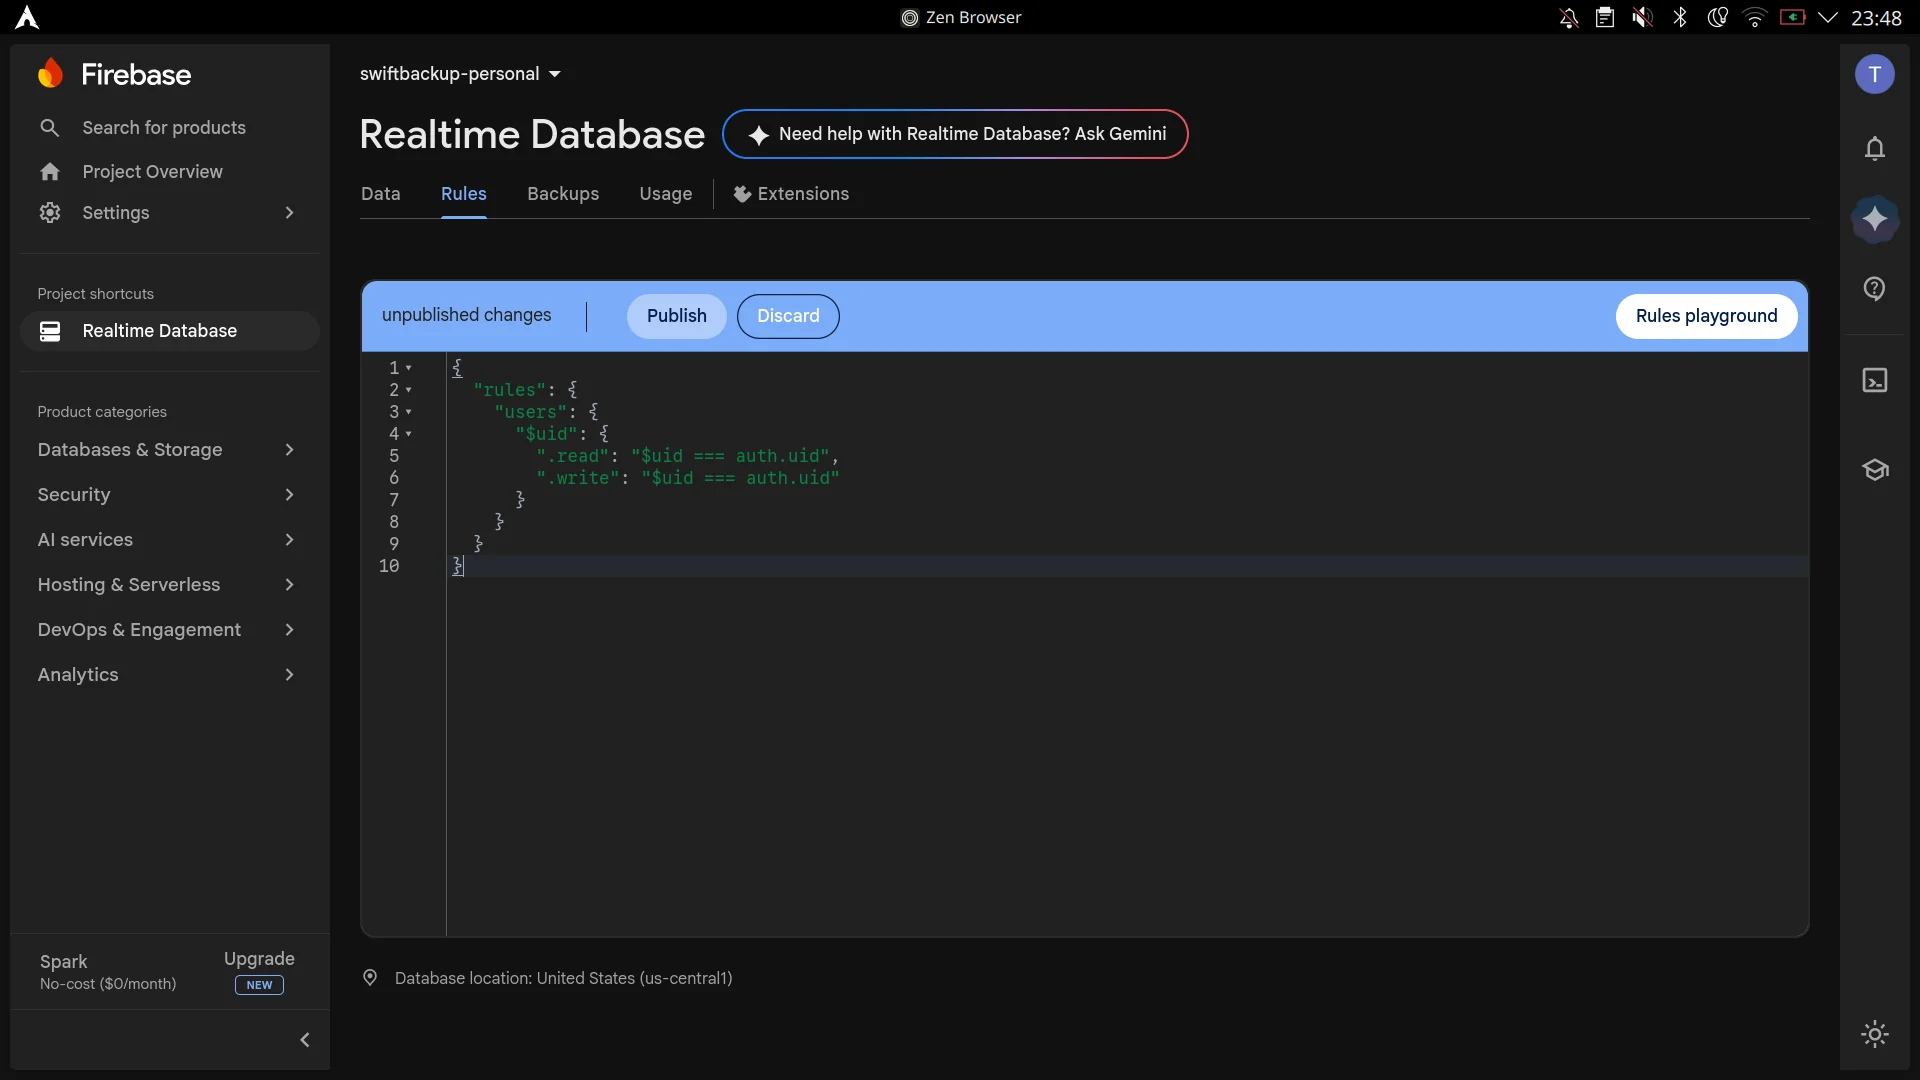Screen dimensions: 1920x1080
Task: Open the swiftbackup-personal project dropdown
Action: pos(460,74)
